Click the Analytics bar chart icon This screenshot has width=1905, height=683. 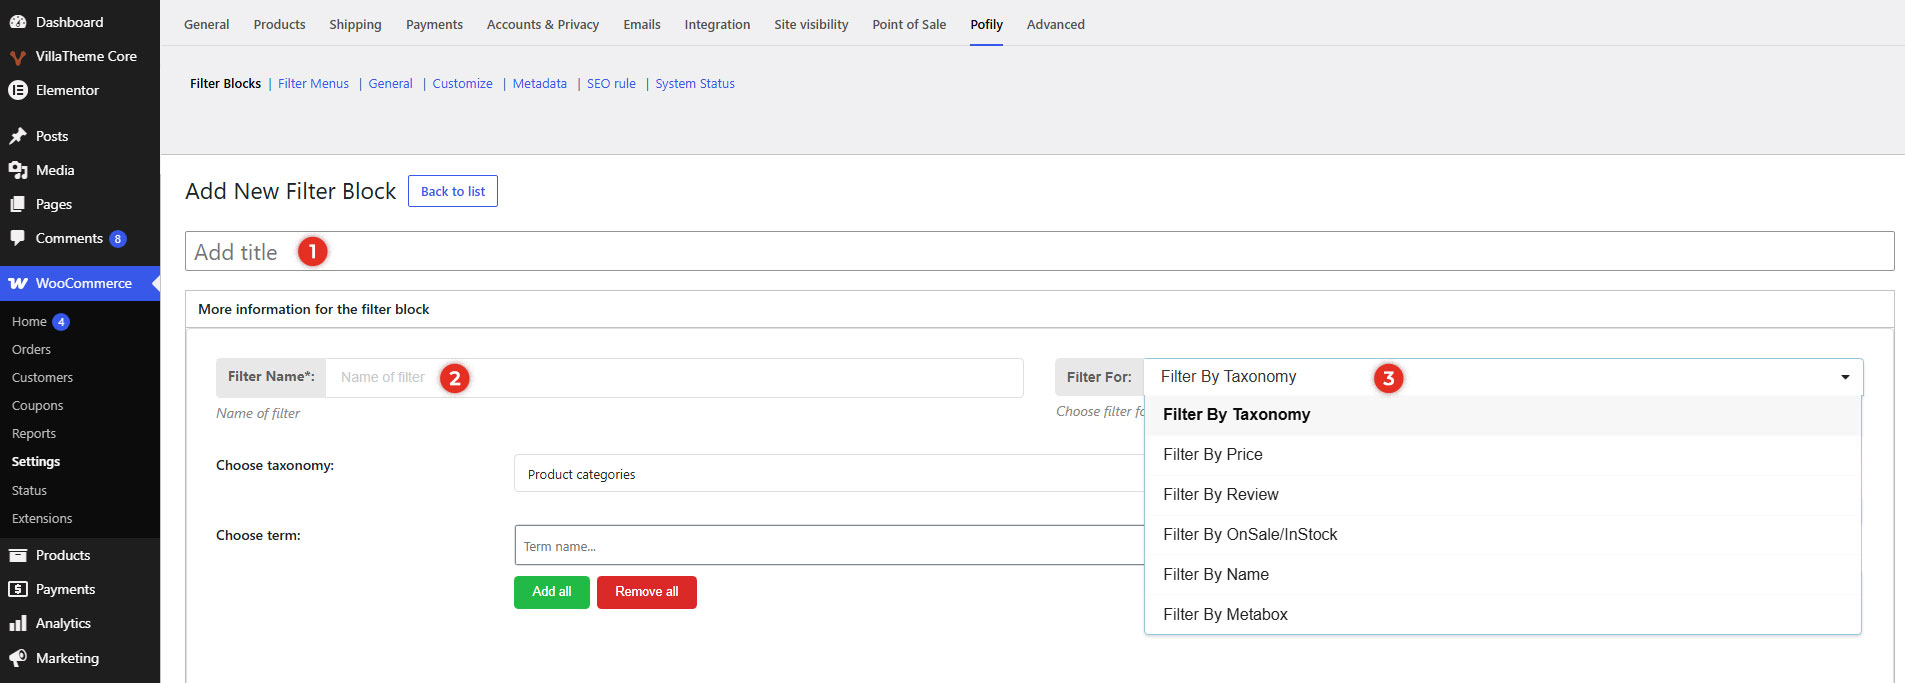(x=18, y=623)
